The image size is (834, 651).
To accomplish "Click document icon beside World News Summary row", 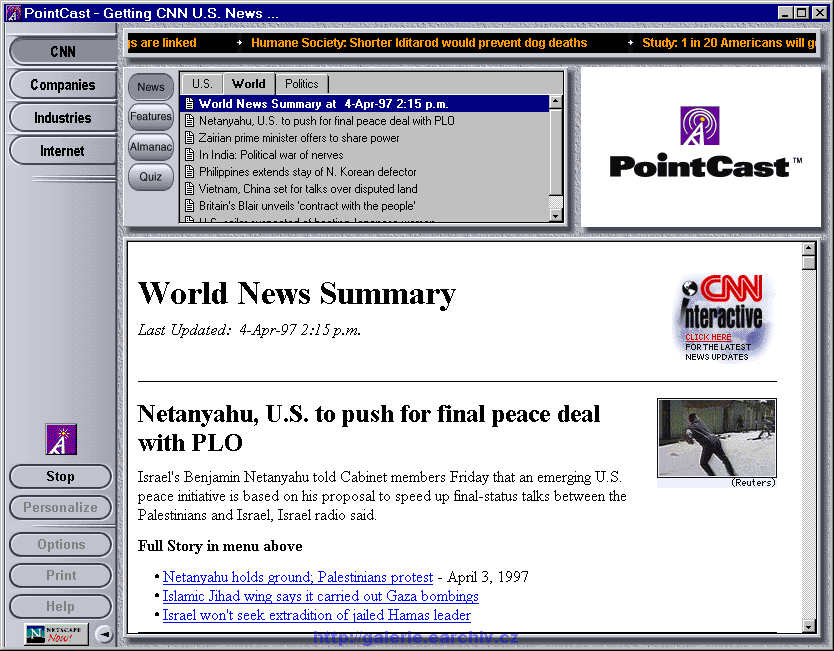I will (x=189, y=104).
